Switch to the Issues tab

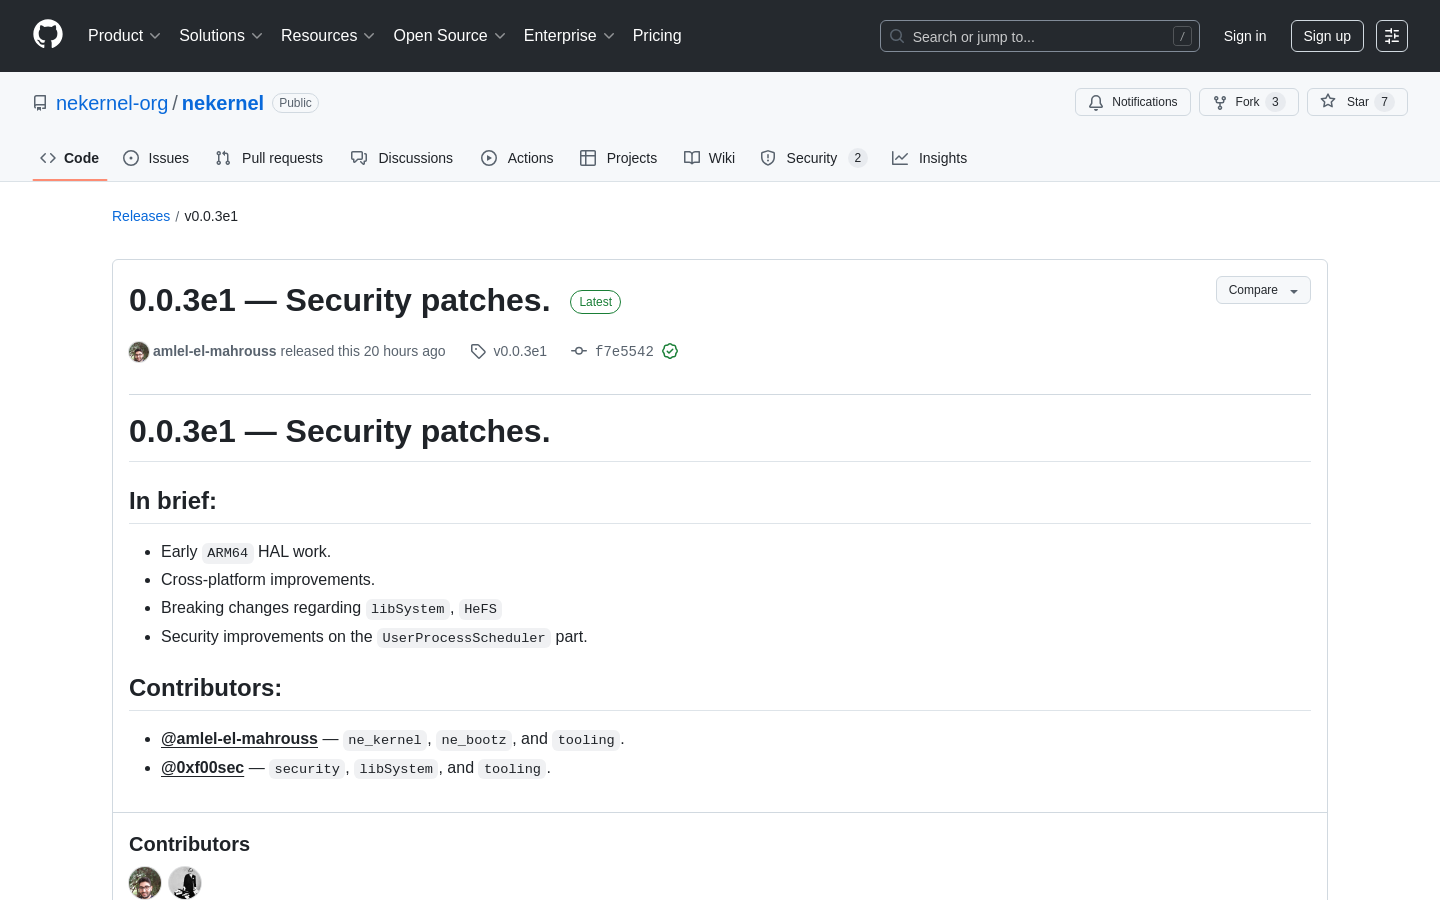pyautogui.click(x=156, y=158)
